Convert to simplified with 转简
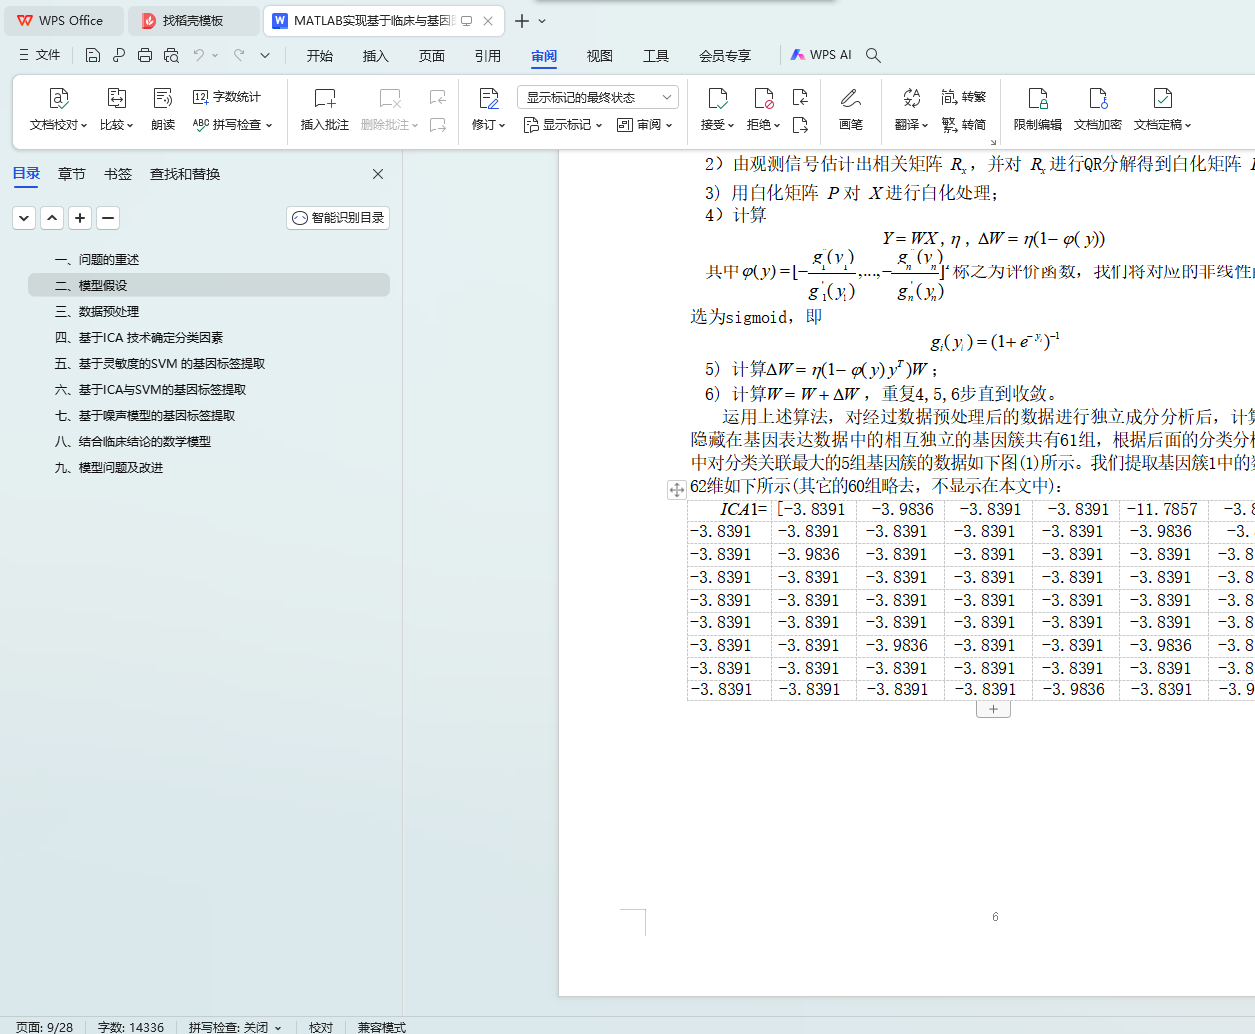 point(964,125)
